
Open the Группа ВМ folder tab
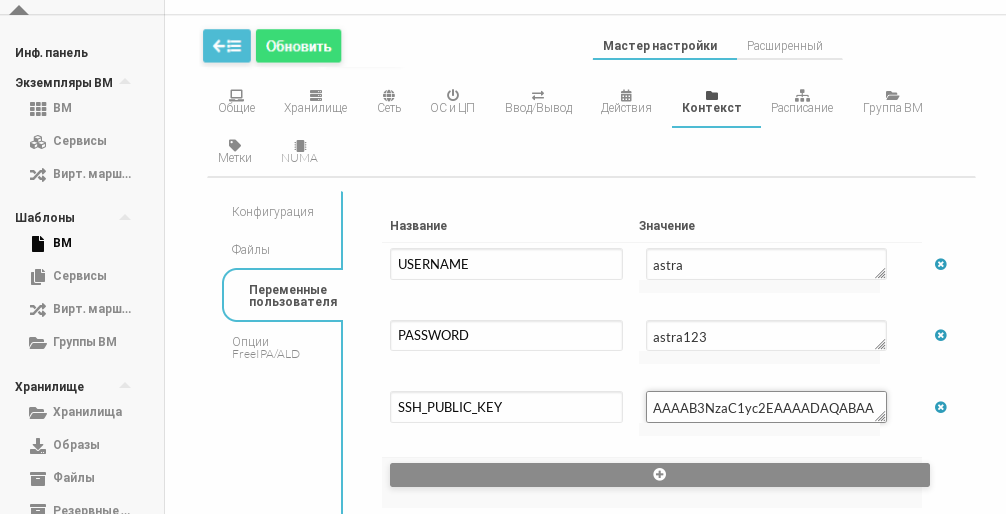tap(892, 101)
